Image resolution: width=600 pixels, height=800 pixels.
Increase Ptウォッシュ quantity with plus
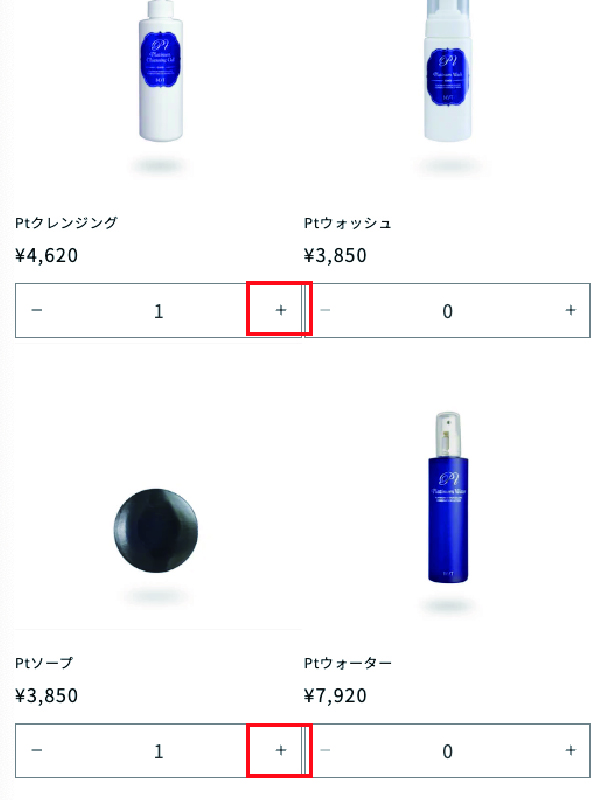click(x=570, y=310)
